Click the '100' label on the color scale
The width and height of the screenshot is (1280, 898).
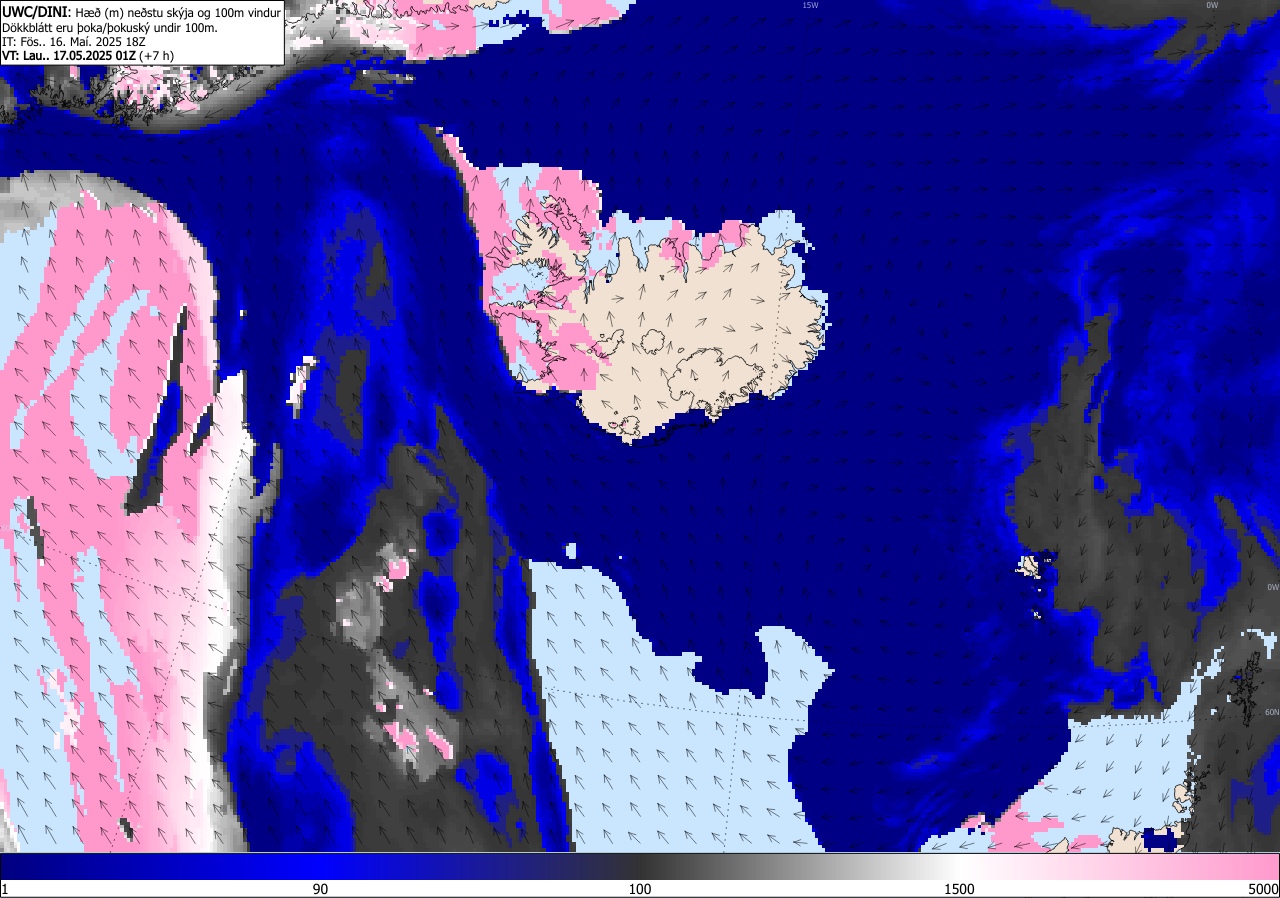tap(640, 889)
